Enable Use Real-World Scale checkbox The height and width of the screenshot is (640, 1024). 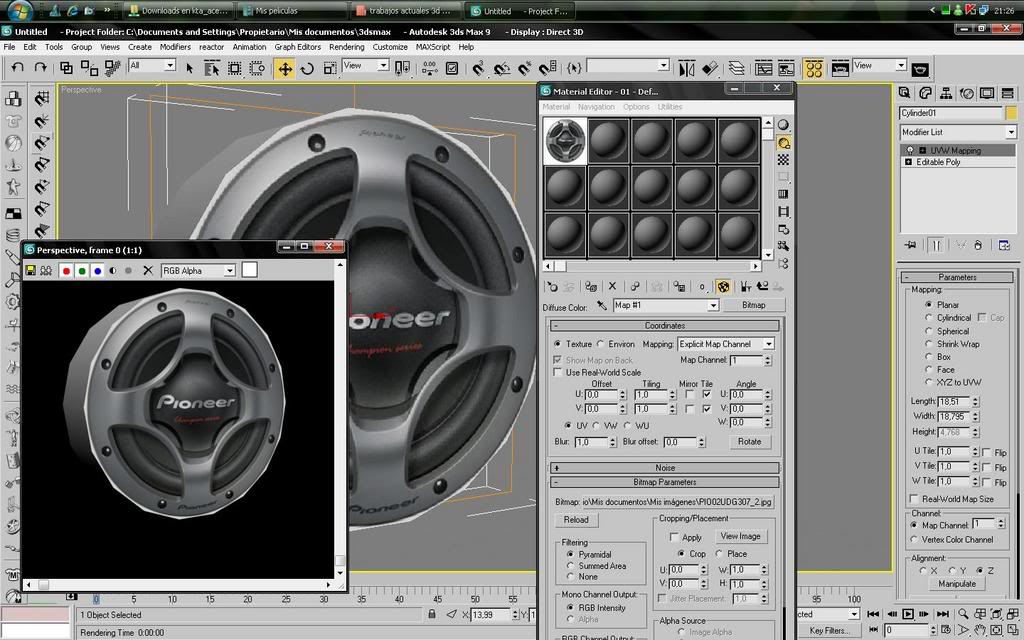point(557,372)
